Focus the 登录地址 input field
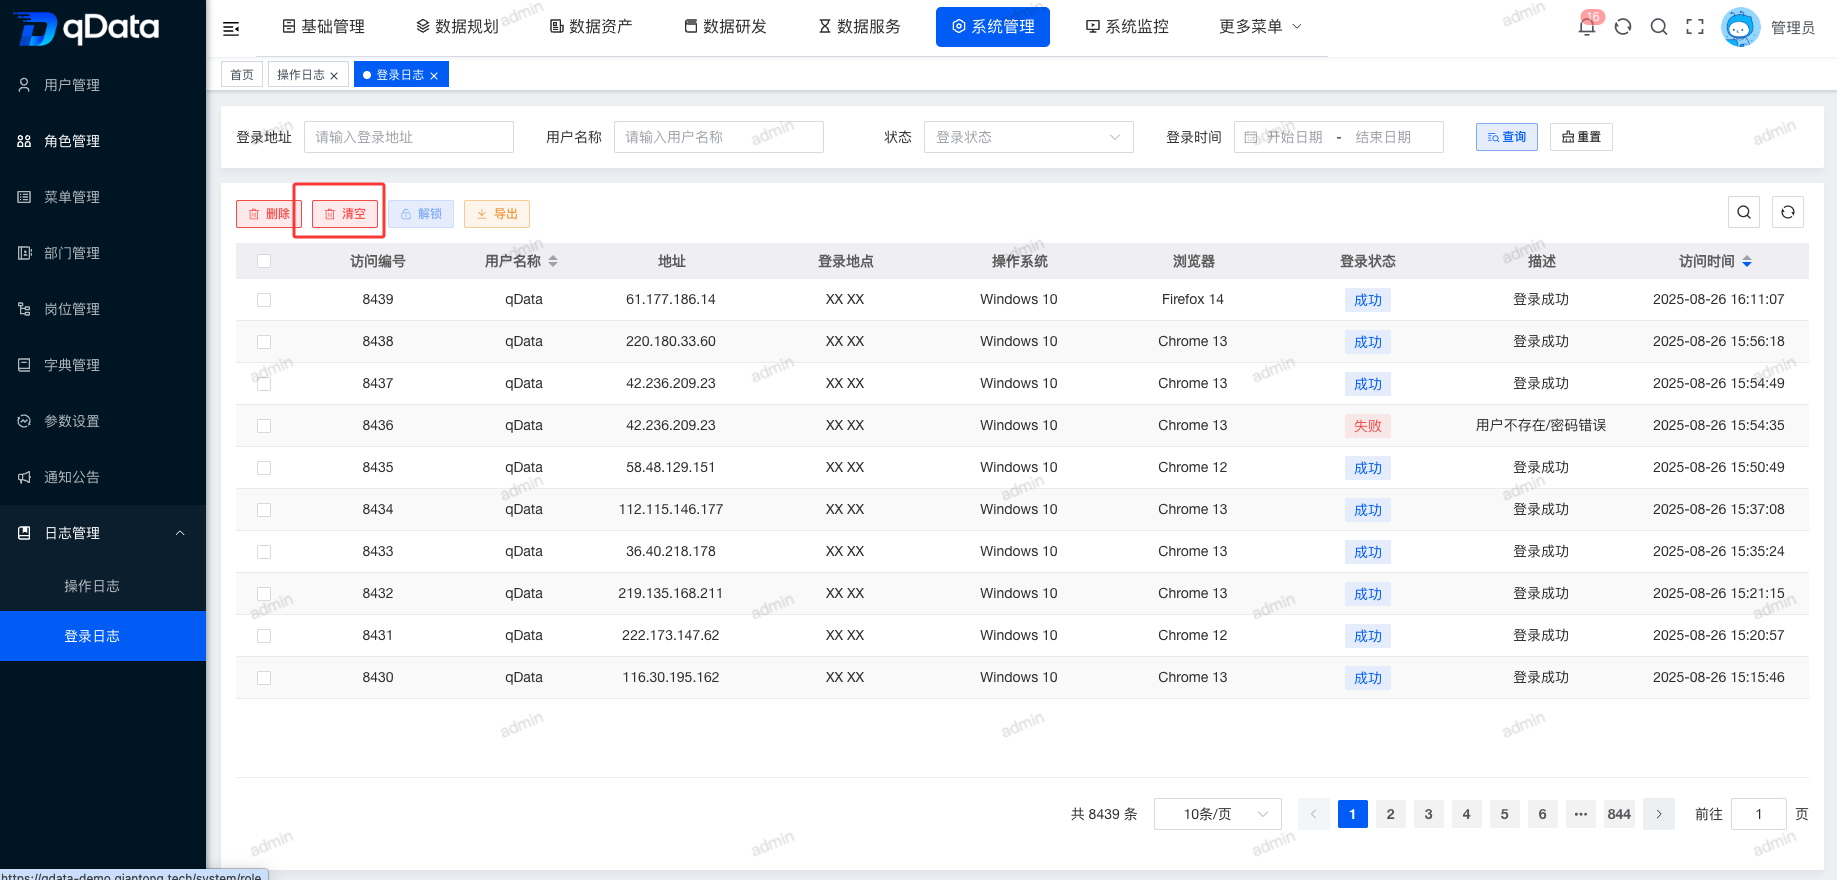Image resolution: width=1837 pixels, height=880 pixels. click(409, 137)
